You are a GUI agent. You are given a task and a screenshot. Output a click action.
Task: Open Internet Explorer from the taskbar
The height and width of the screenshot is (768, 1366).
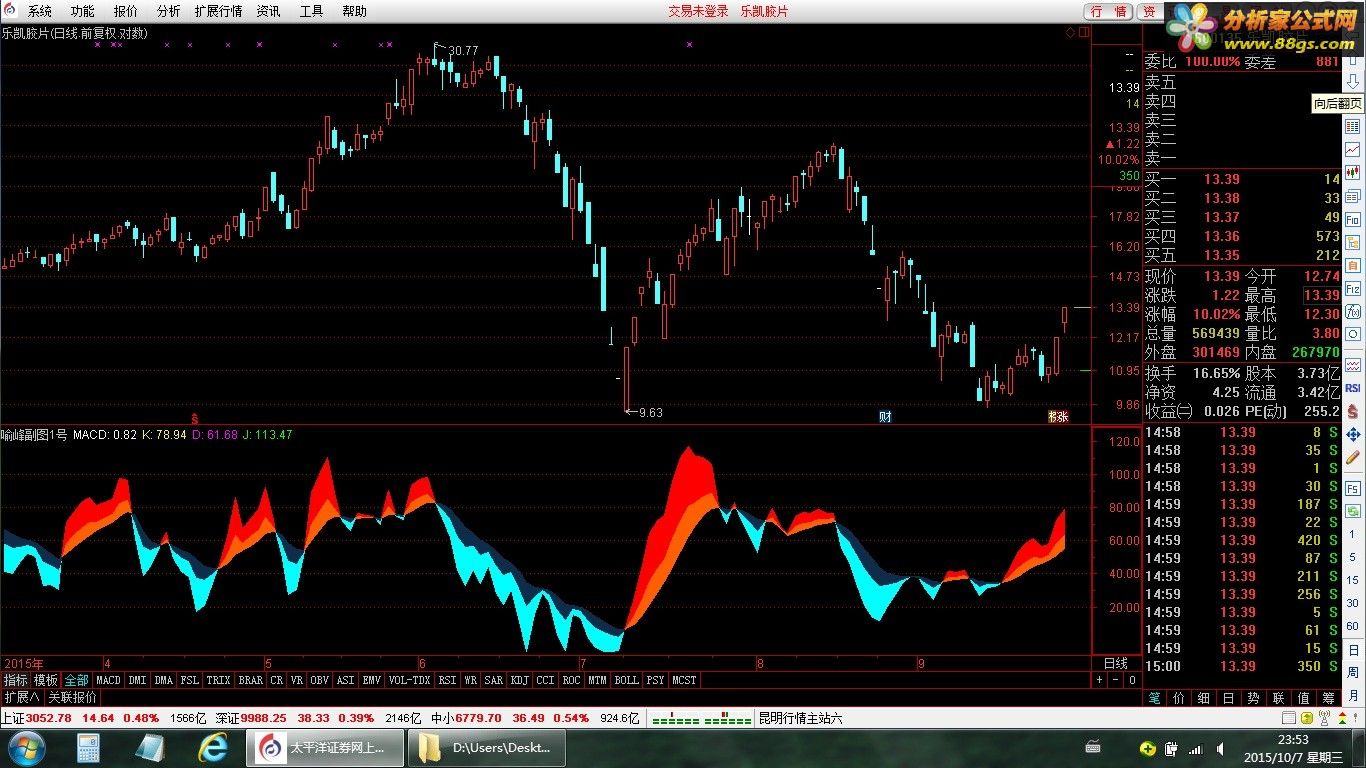(213, 748)
